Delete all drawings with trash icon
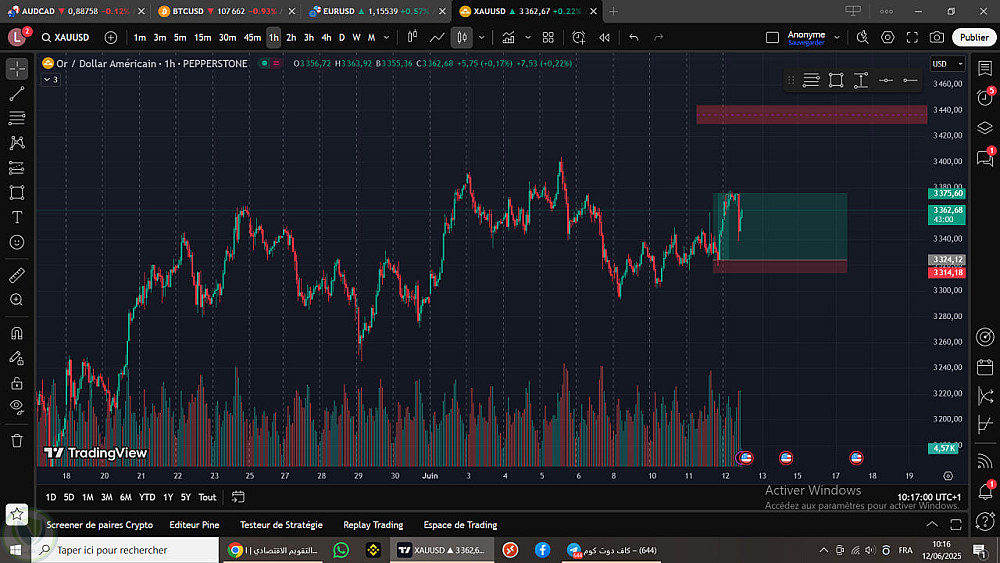Screen dimensions: 1000x563 (x=17, y=440)
